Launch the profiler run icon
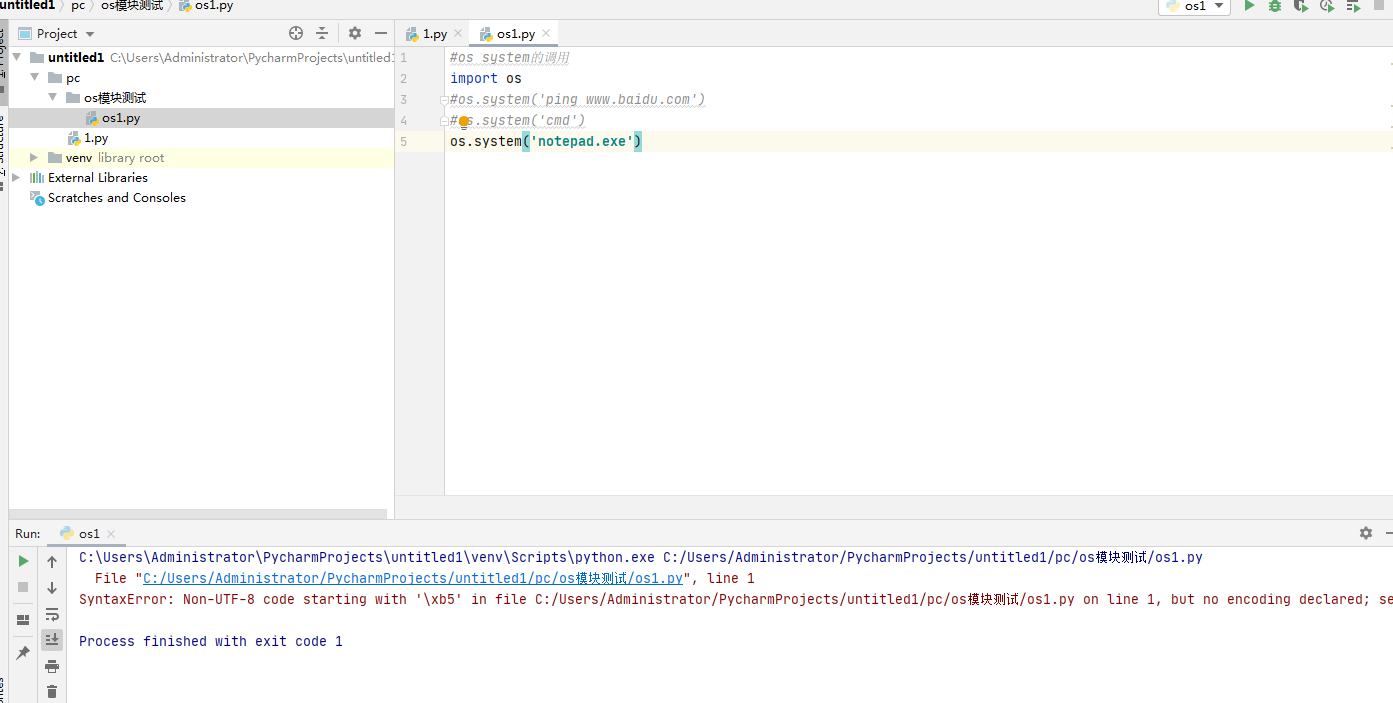The image size is (1393, 703). [1327, 6]
